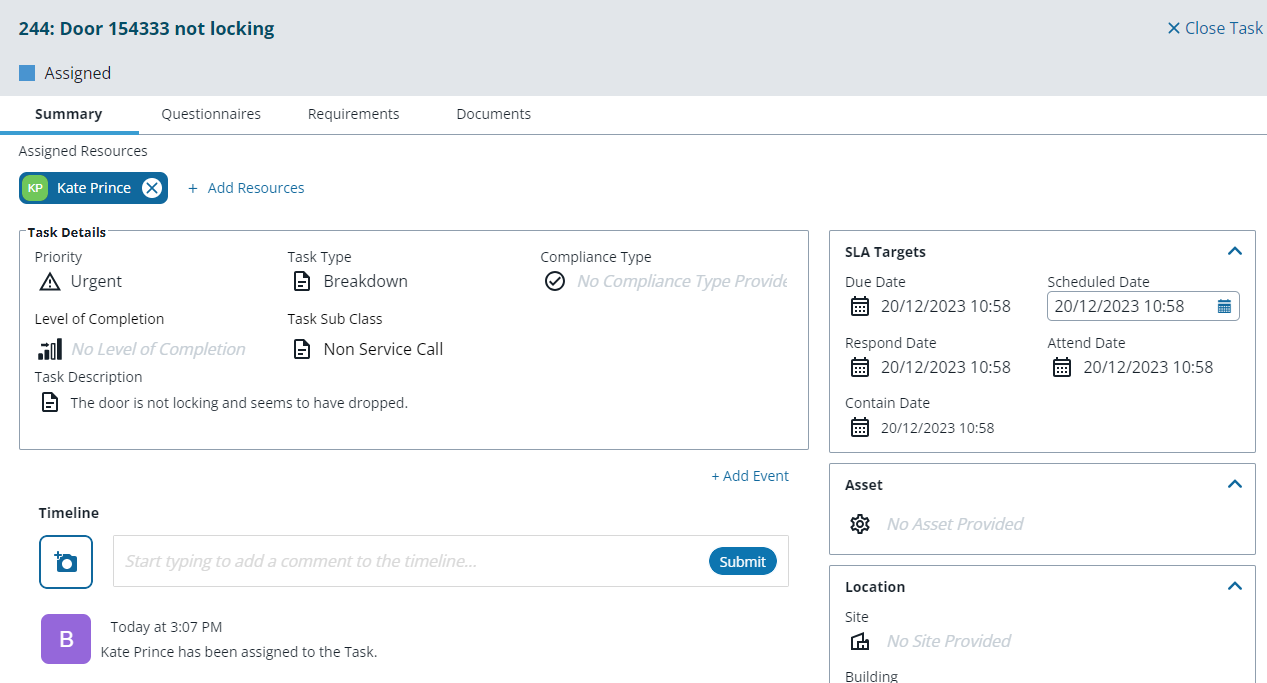
Task: Click the Breakdown task type document icon
Action: 302,282
